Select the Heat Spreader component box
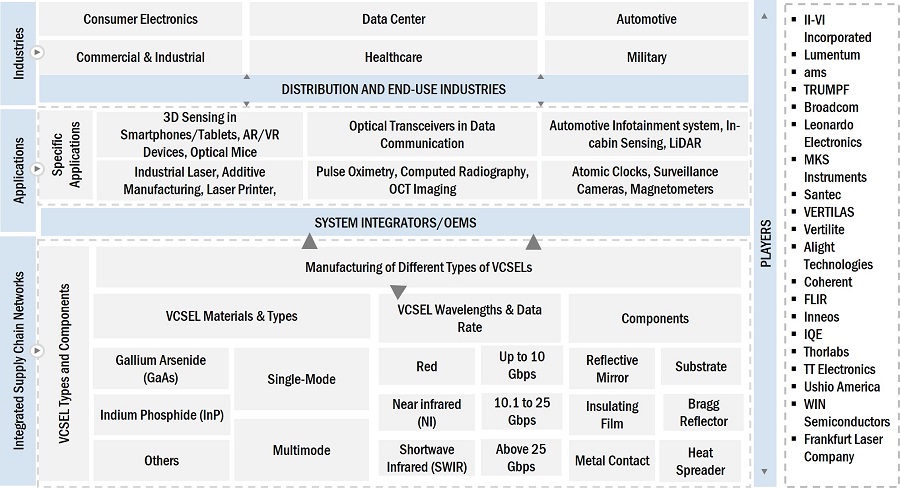 click(x=700, y=460)
